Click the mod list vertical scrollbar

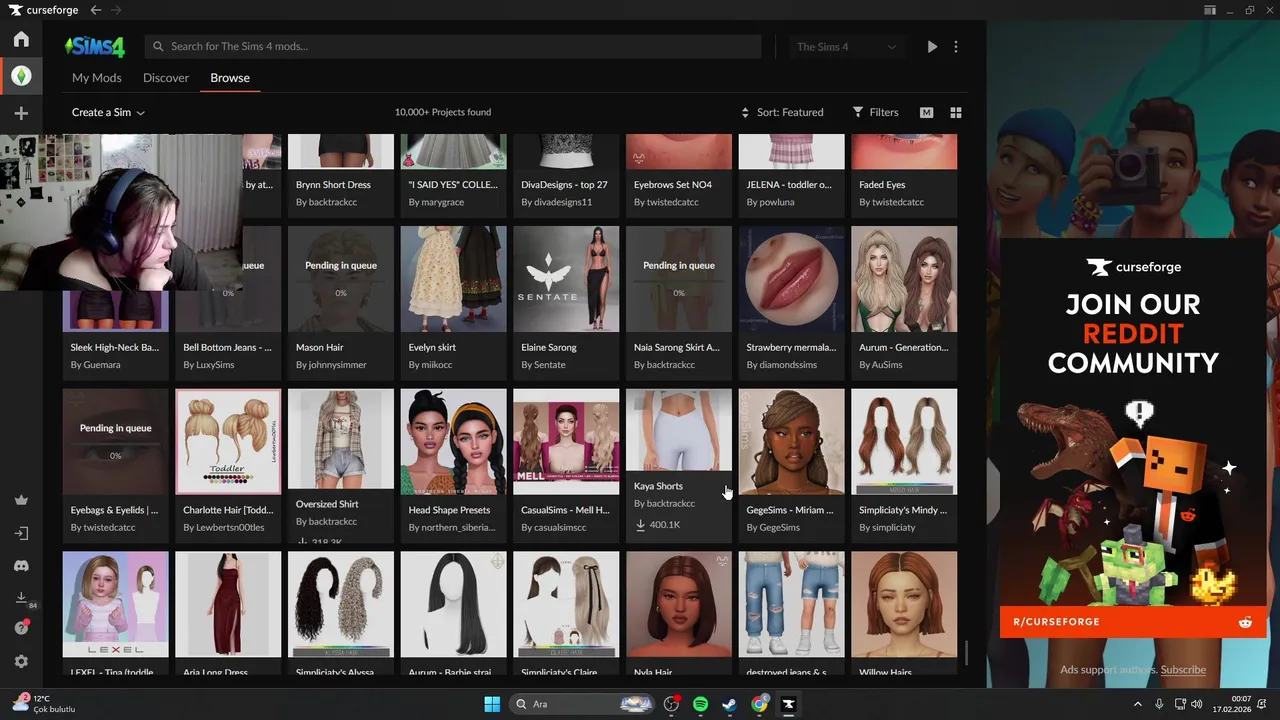(x=967, y=654)
